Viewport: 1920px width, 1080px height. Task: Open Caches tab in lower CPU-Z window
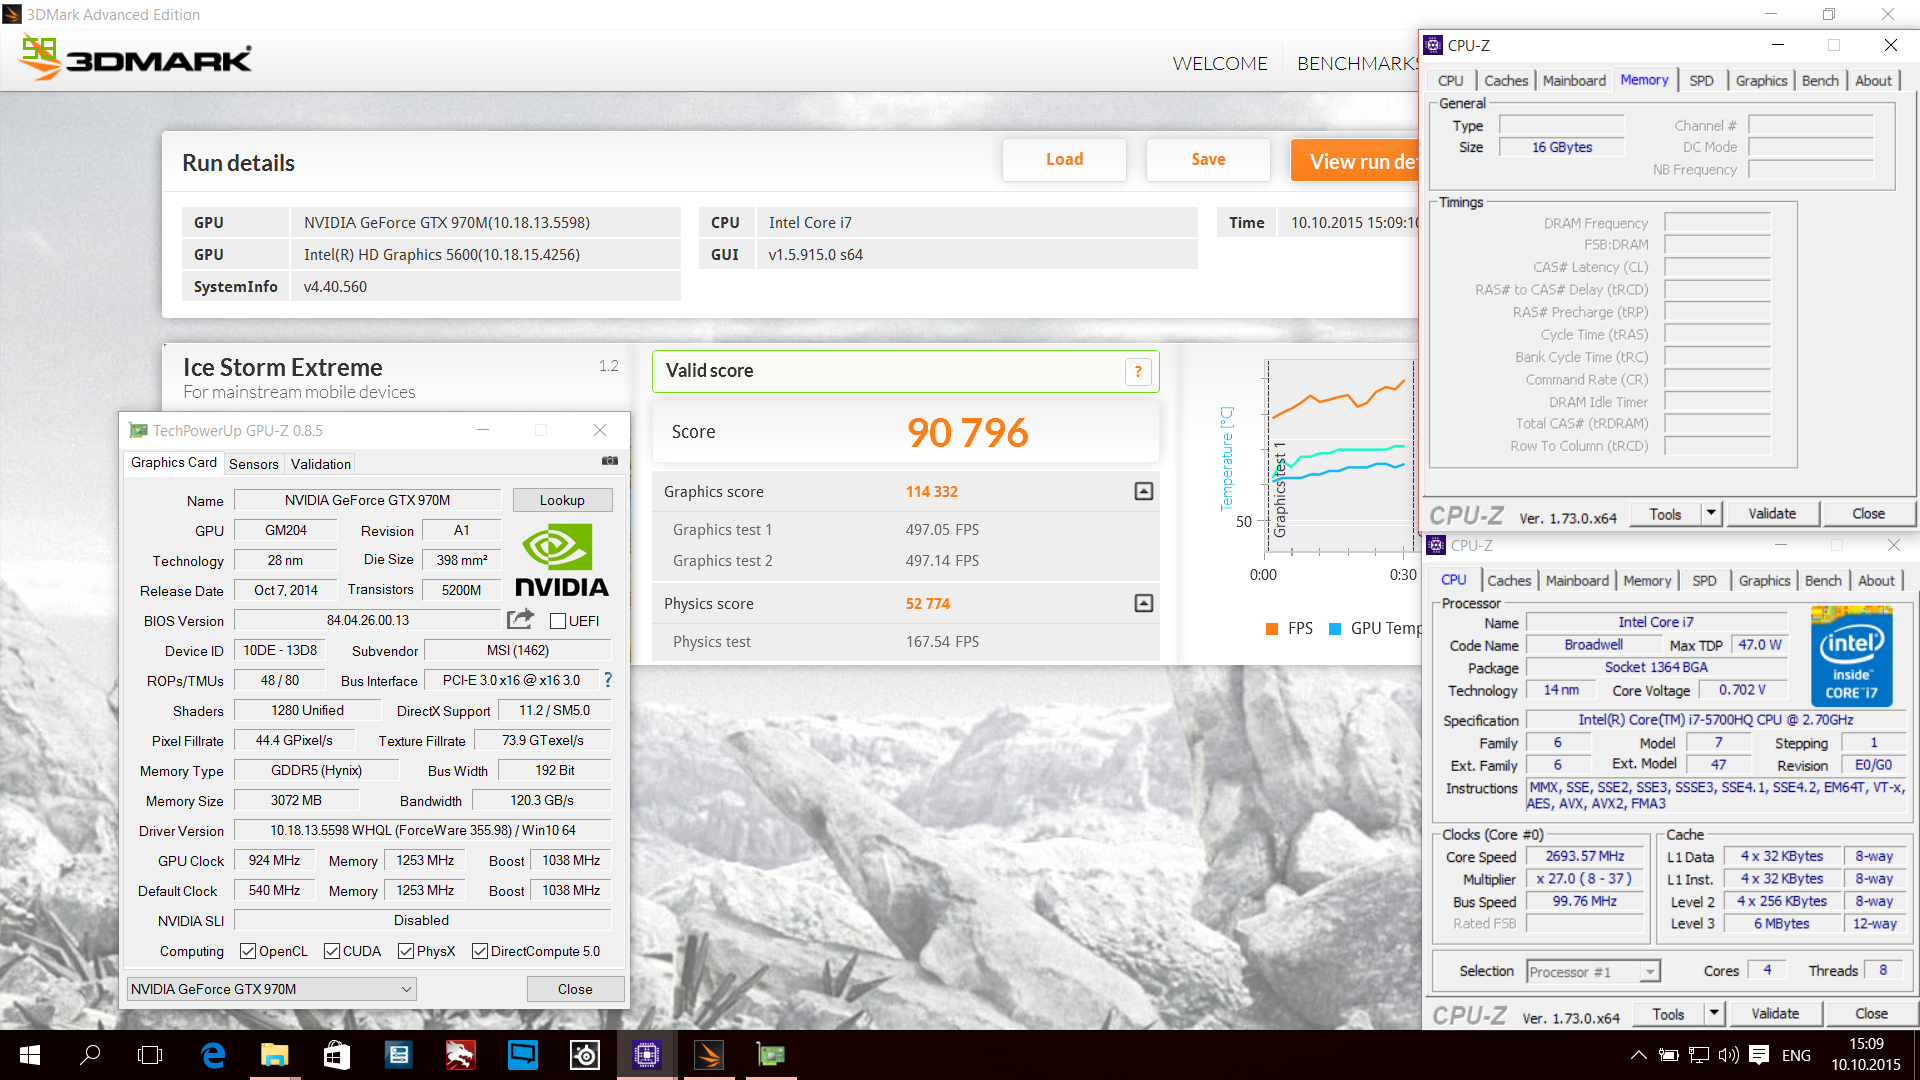pyautogui.click(x=1508, y=581)
